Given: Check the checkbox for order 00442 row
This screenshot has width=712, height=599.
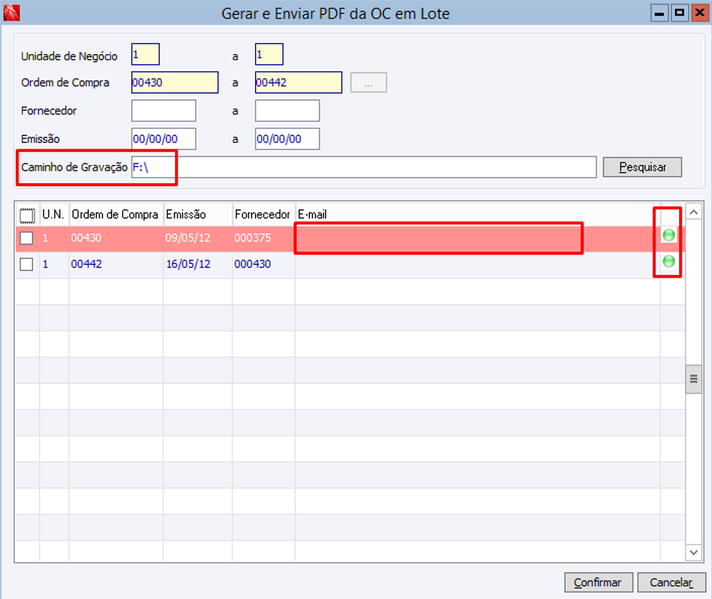Looking at the screenshot, I should click(27, 264).
